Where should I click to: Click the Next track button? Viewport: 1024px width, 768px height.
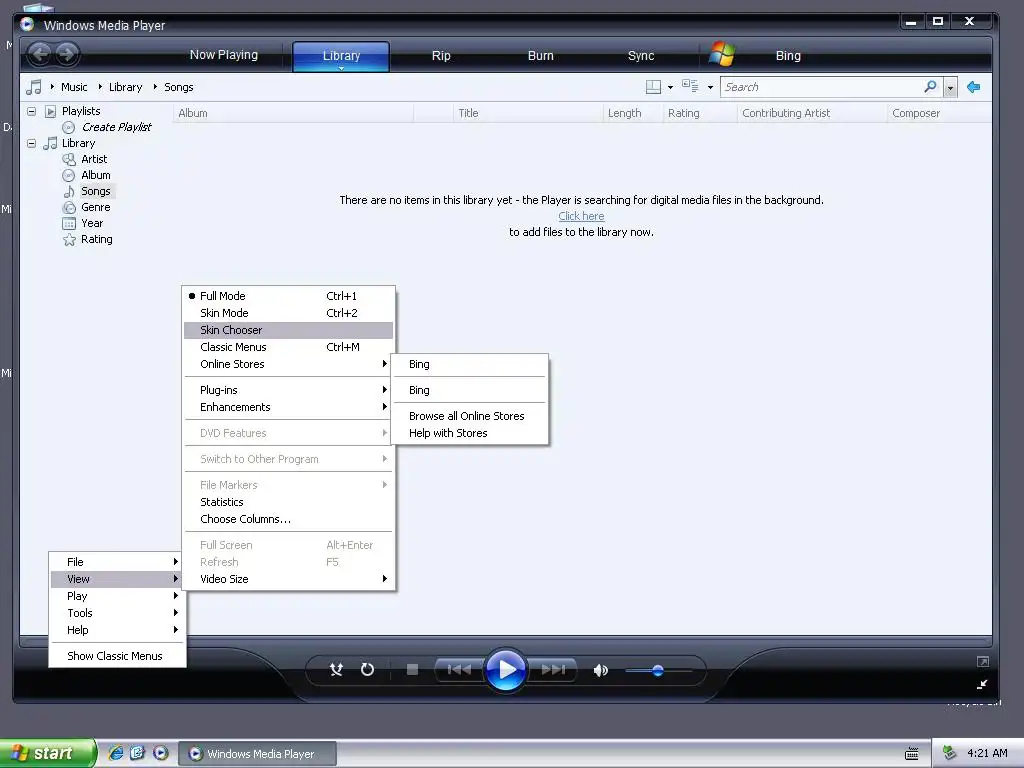(553, 669)
